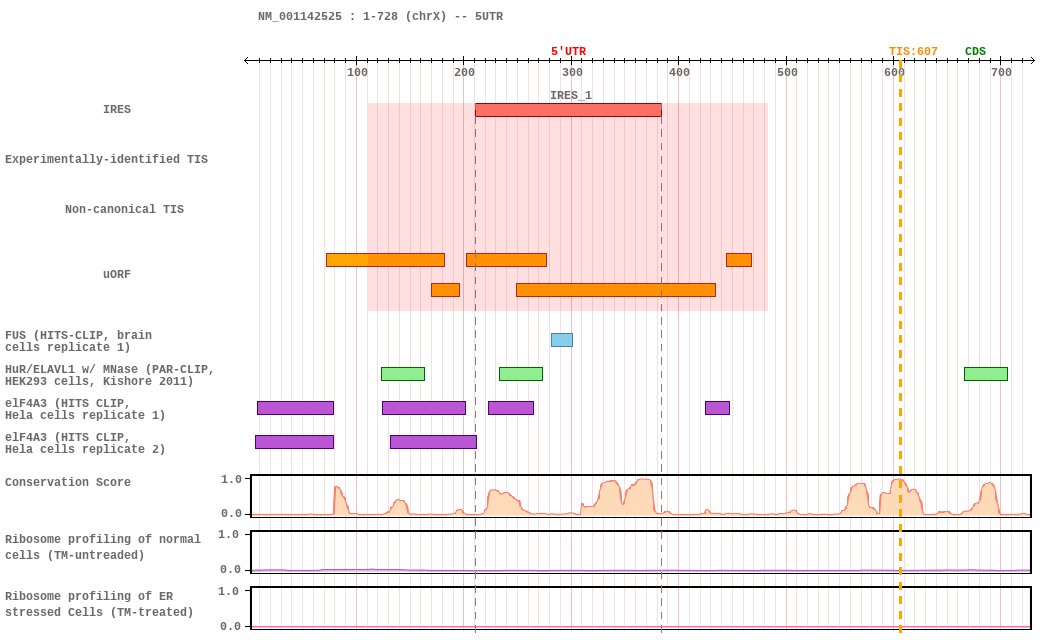Click the blue FUS binding site box

point(562,340)
